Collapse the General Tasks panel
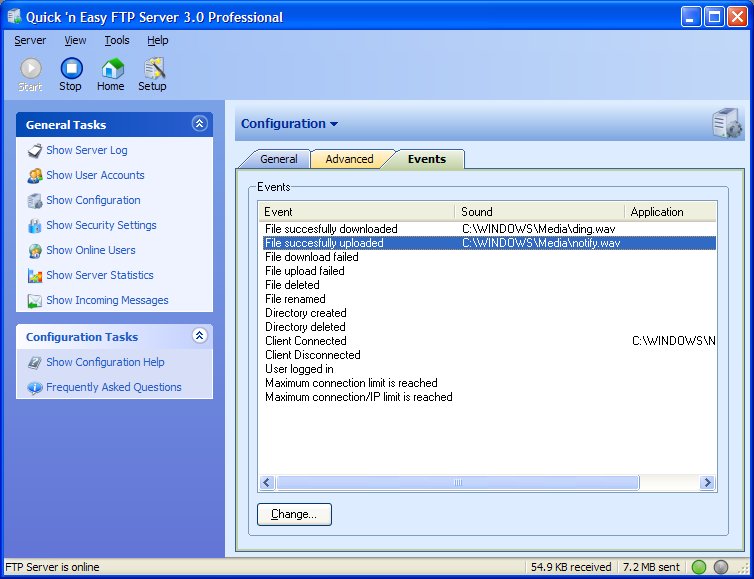The image size is (754, 579). pos(200,124)
